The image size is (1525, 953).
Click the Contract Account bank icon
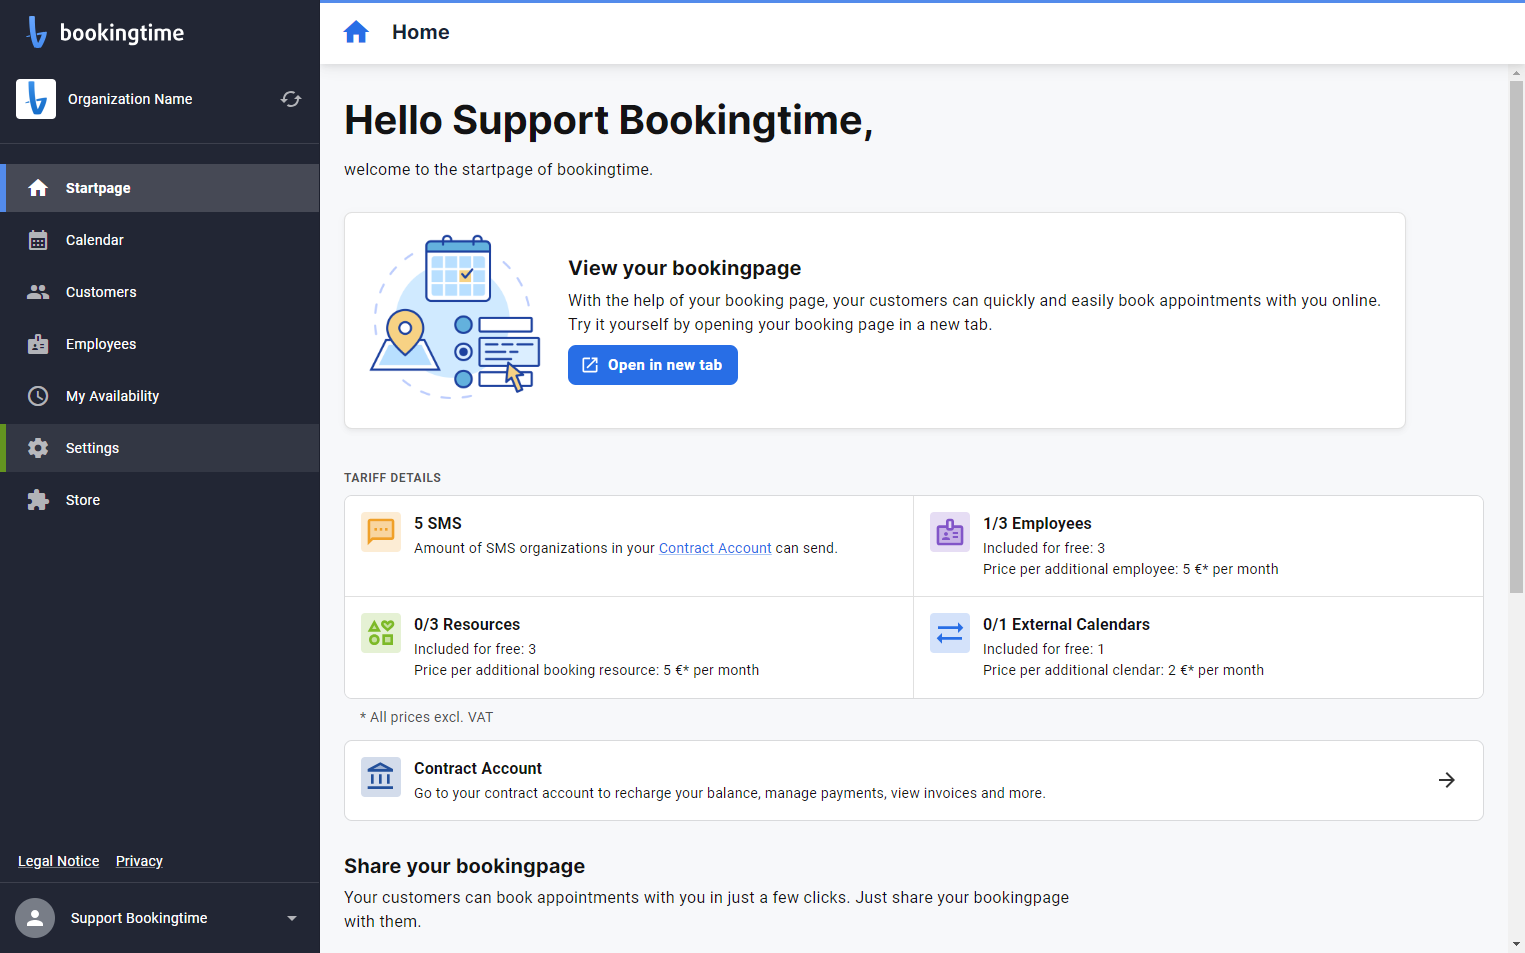coord(381,776)
